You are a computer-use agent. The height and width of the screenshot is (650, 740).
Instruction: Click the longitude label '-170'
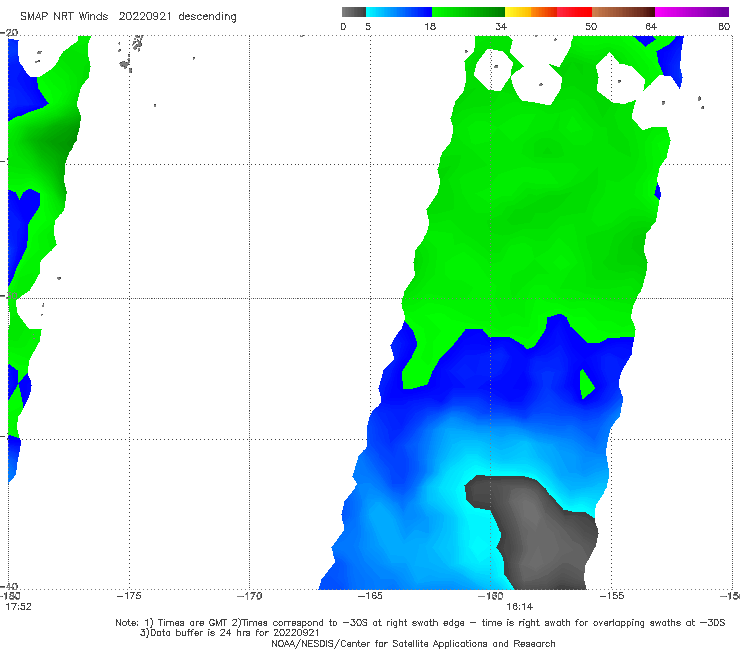coord(249,596)
